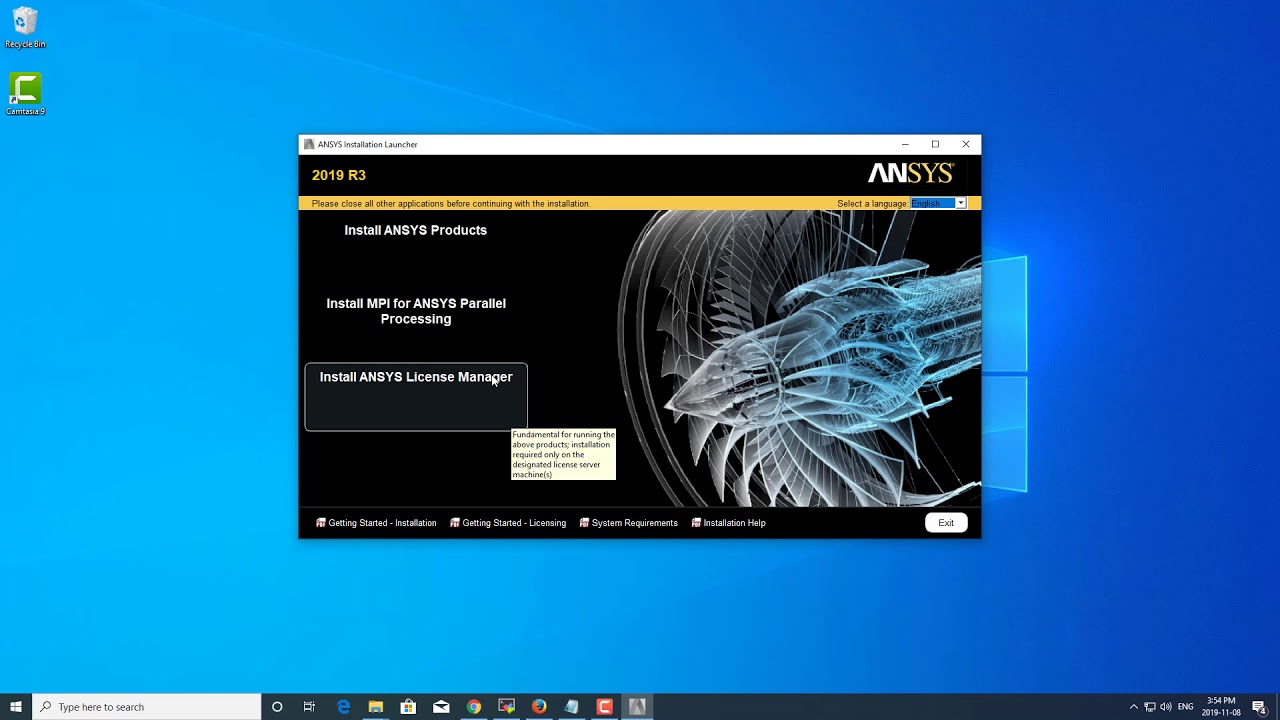Open the Mail app on taskbar

click(441, 707)
